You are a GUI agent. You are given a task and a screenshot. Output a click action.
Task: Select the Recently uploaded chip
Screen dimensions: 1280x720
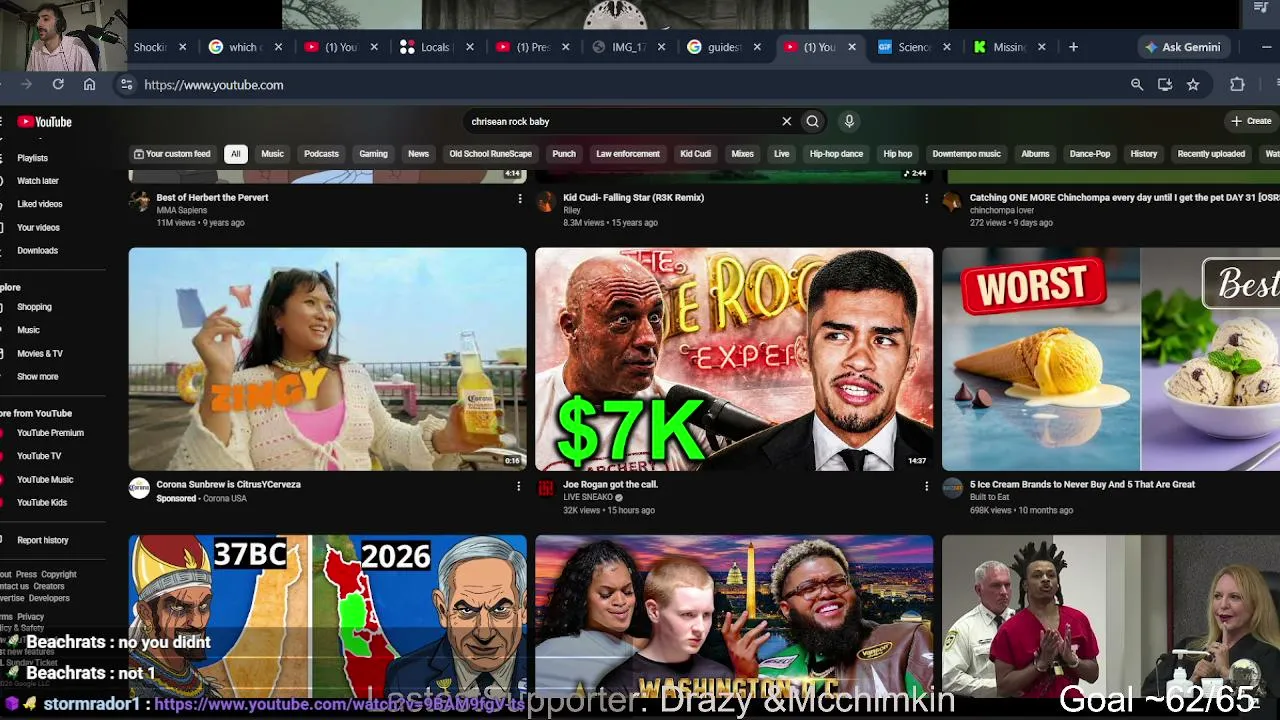[1211, 154]
